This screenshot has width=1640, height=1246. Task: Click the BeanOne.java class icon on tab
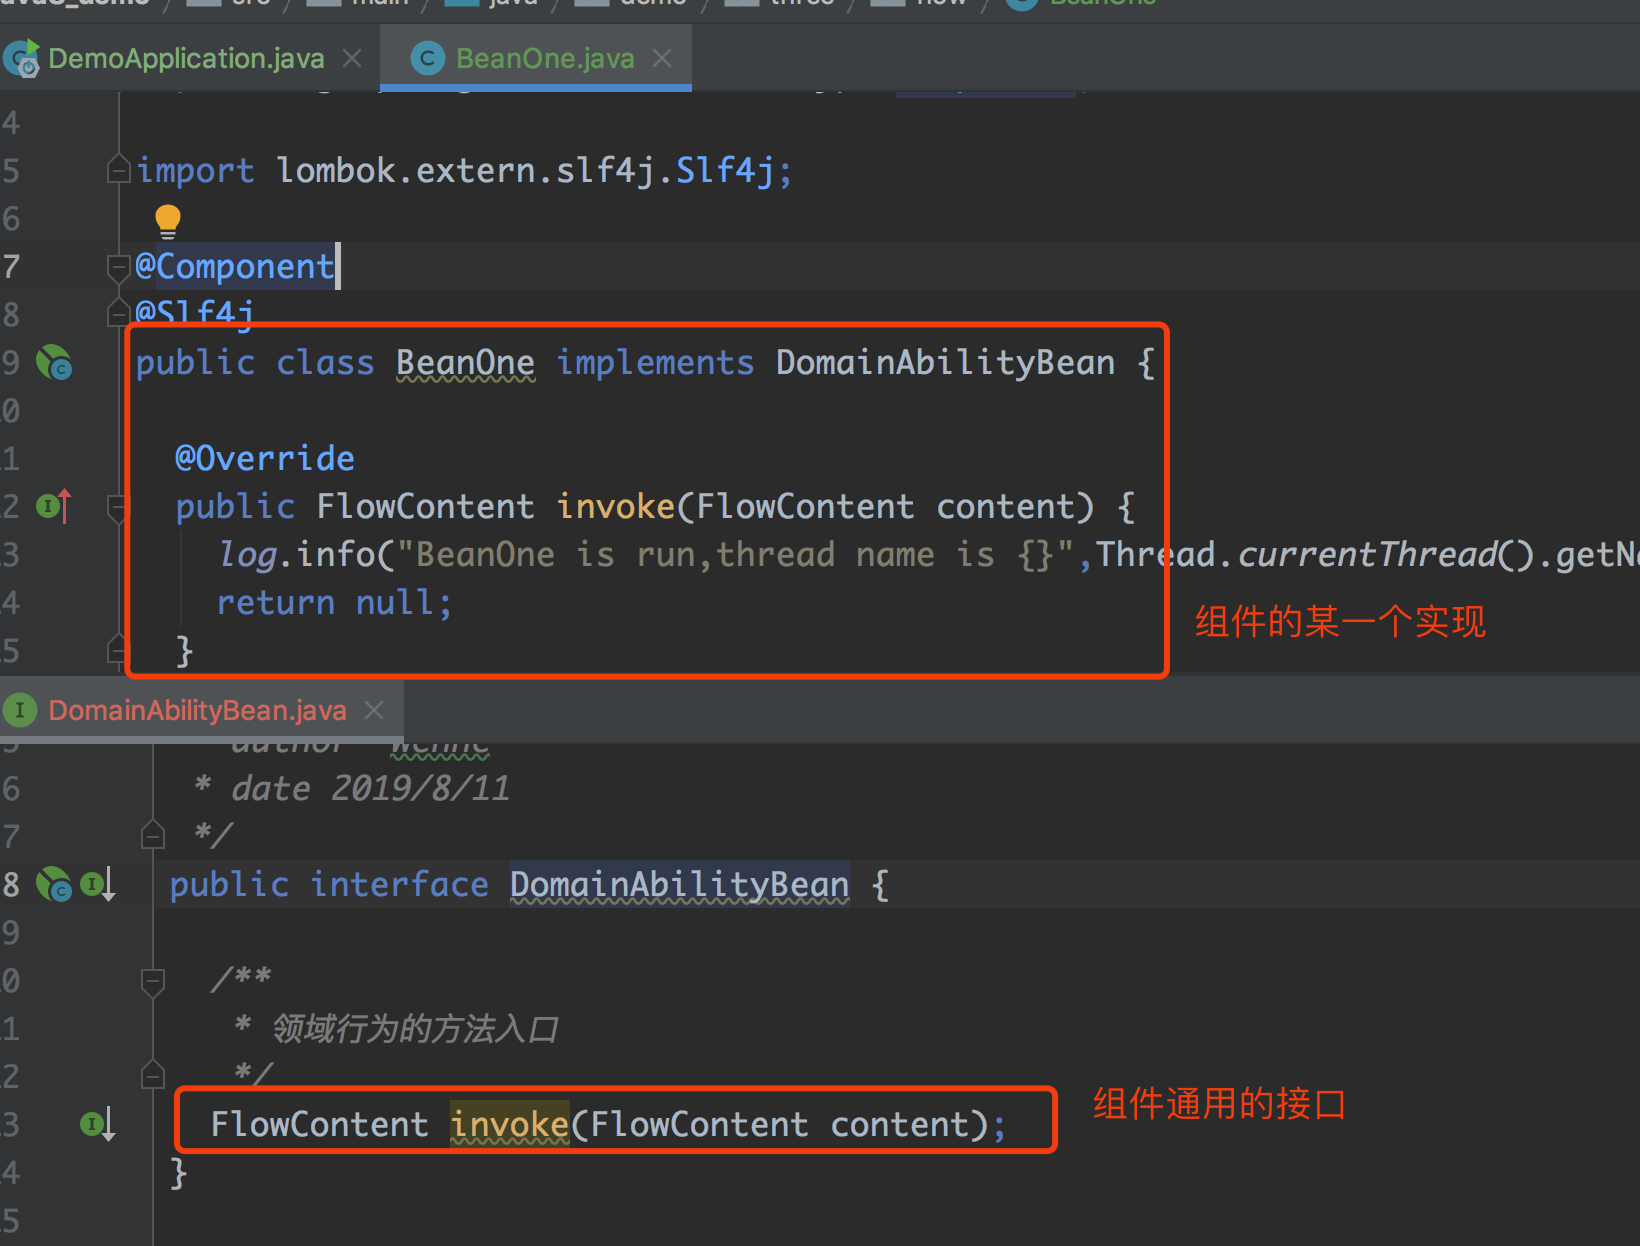point(427,59)
